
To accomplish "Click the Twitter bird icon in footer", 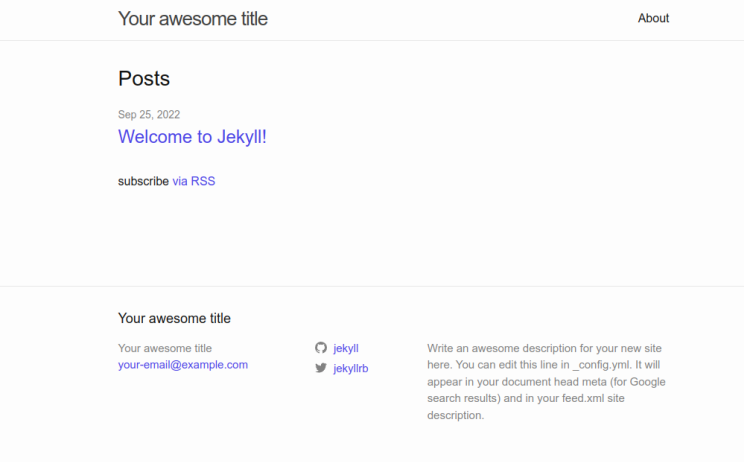I will tap(321, 368).
